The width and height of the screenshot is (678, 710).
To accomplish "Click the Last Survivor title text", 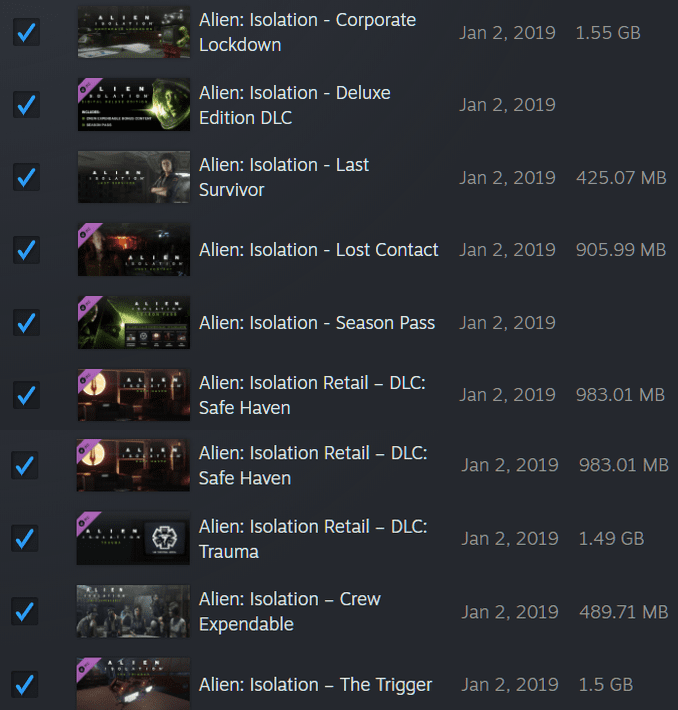I will [284, 177].
